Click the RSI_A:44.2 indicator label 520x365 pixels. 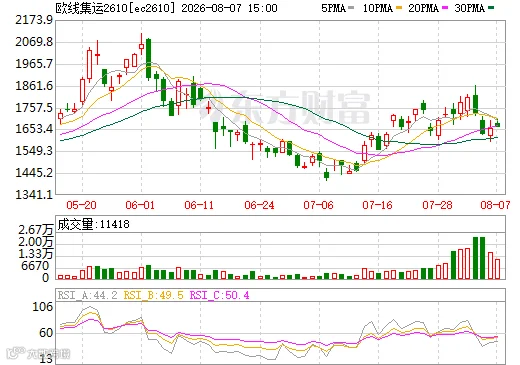coord(88,295)
